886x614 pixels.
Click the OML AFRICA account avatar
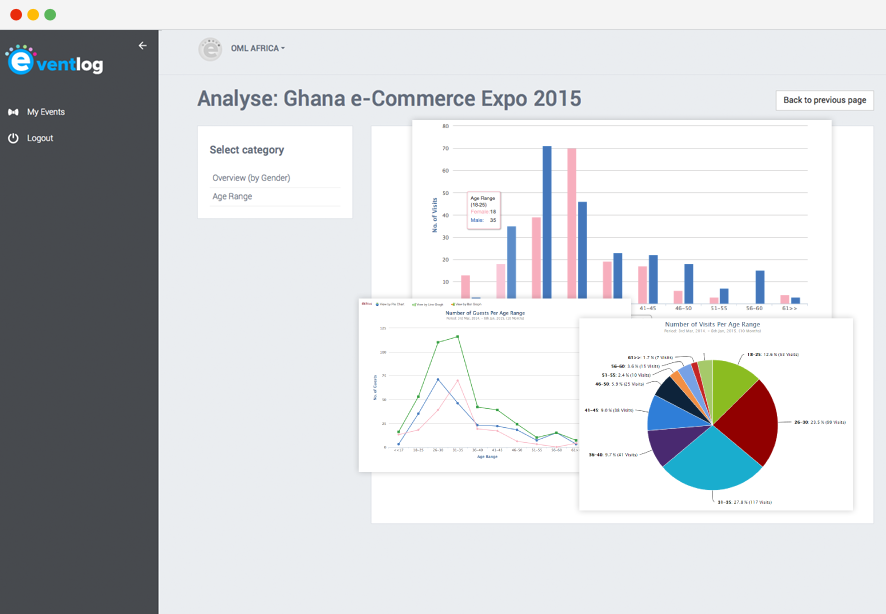pyautogui.click(x=210, y=49)
